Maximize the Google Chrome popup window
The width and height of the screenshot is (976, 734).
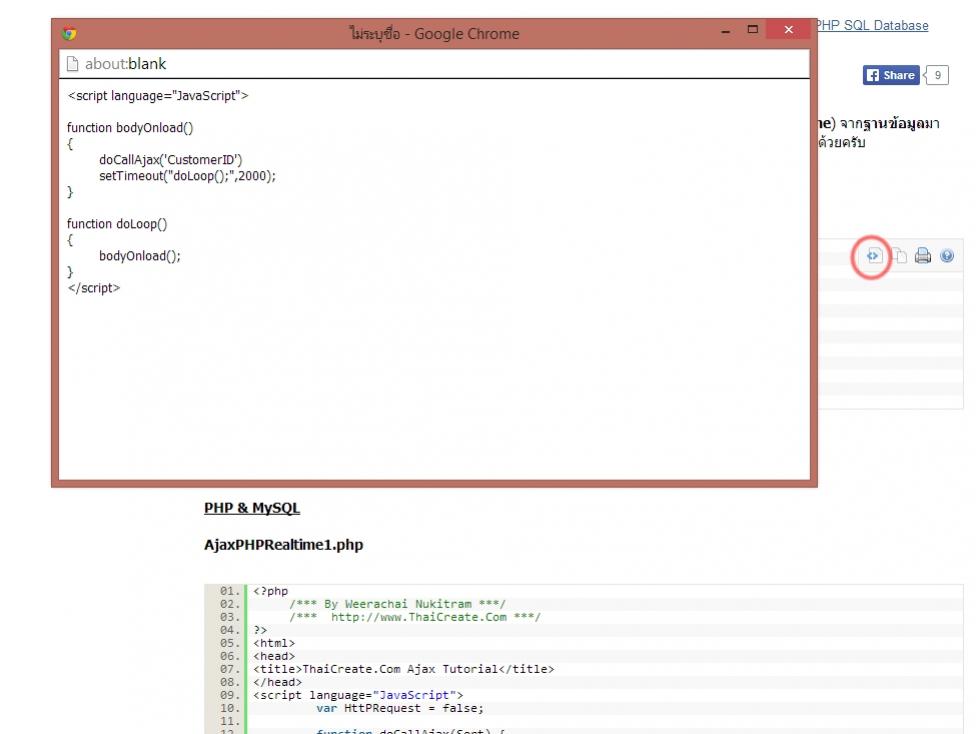click(753, 30)
